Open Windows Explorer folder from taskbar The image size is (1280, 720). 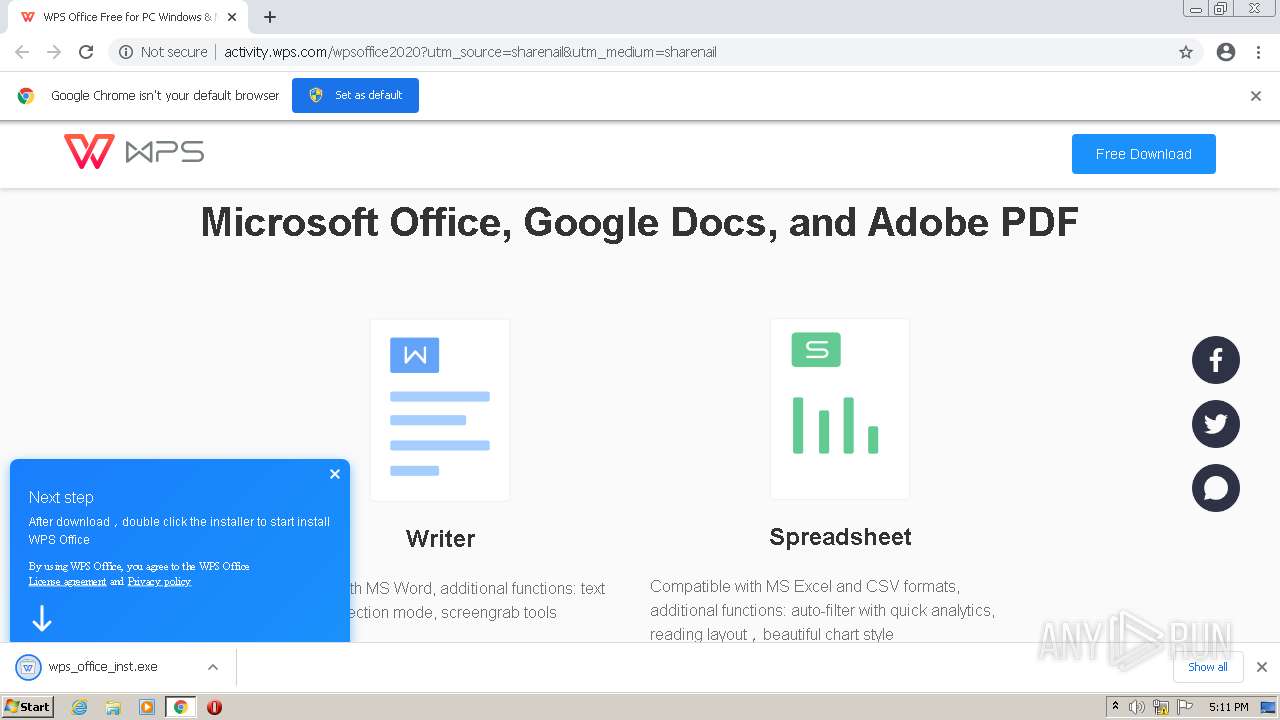tap(113, 707)
